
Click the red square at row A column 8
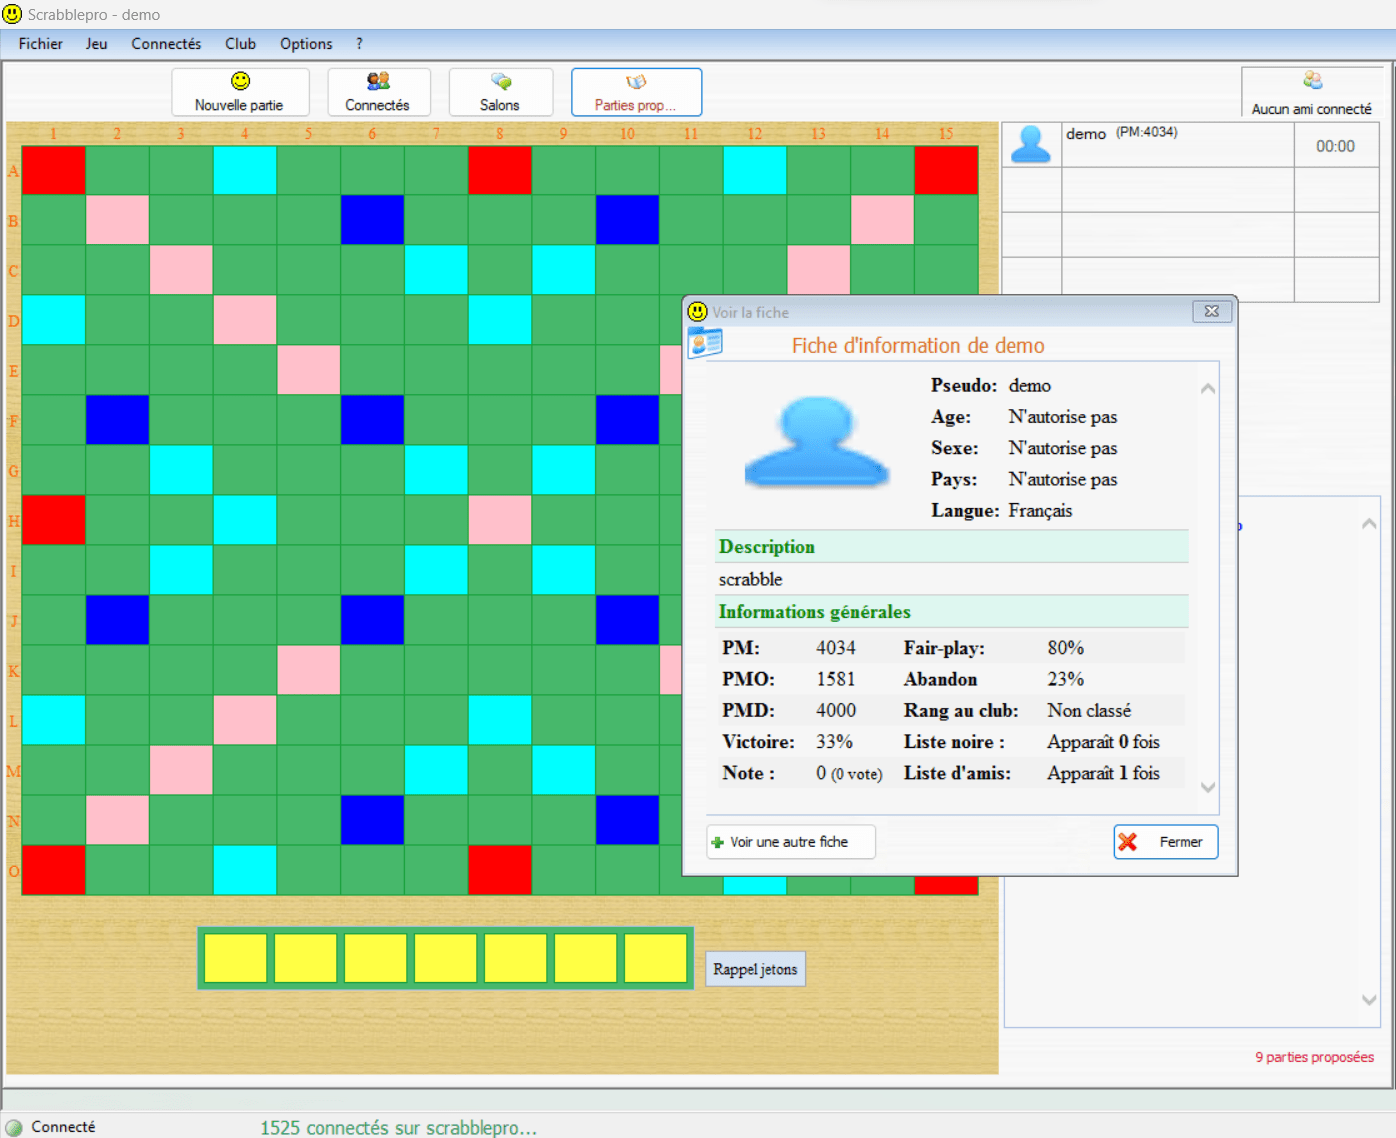(x=500, y=170)
